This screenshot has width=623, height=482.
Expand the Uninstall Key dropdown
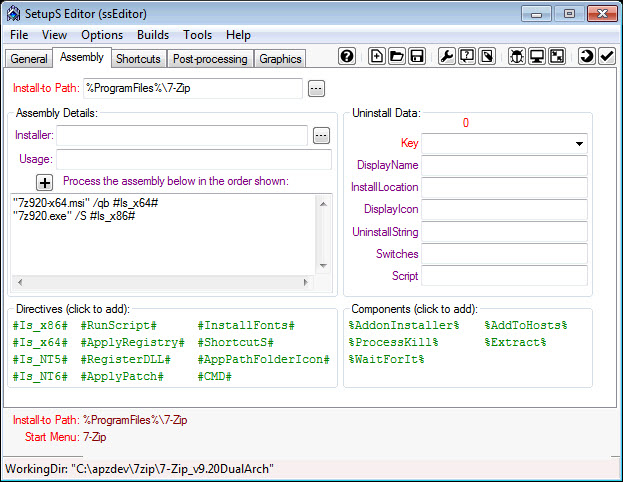[579, 143]
